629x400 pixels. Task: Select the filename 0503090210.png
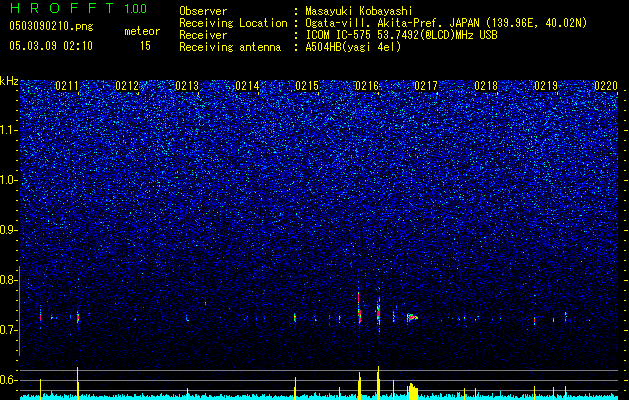click(x=51, y=26)
